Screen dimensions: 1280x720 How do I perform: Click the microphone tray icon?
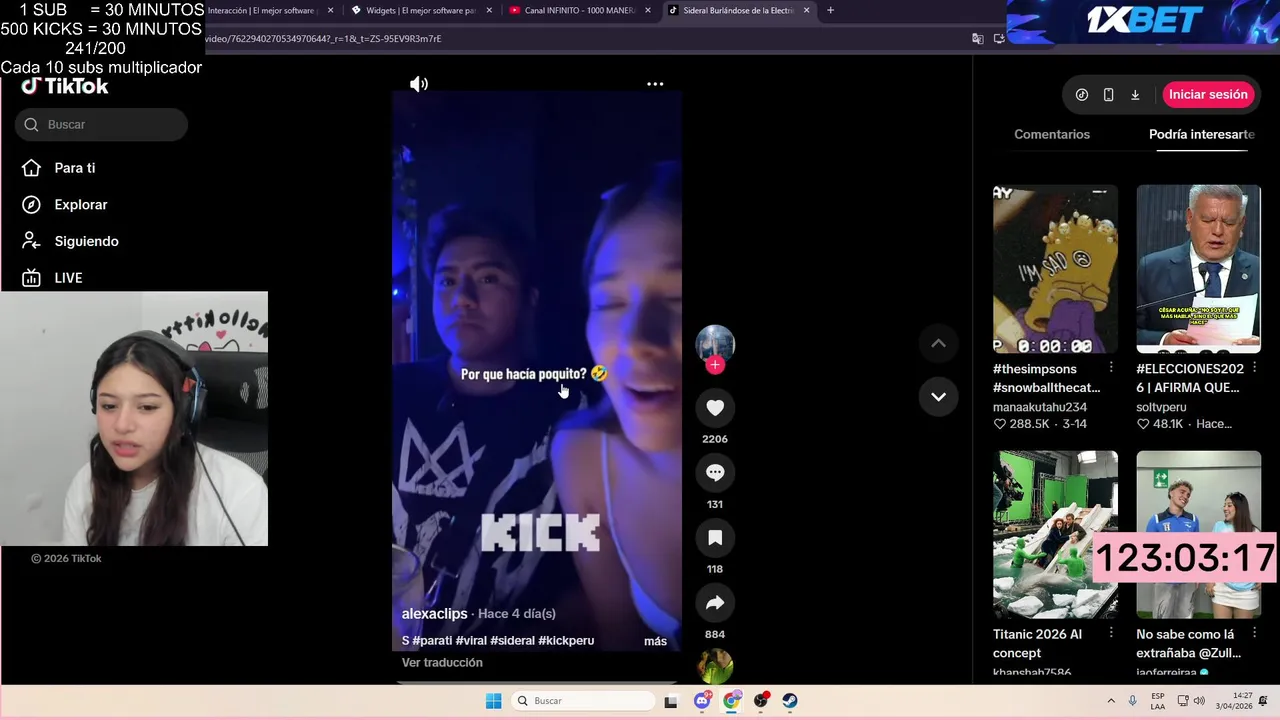click(x=1133, y=701)
